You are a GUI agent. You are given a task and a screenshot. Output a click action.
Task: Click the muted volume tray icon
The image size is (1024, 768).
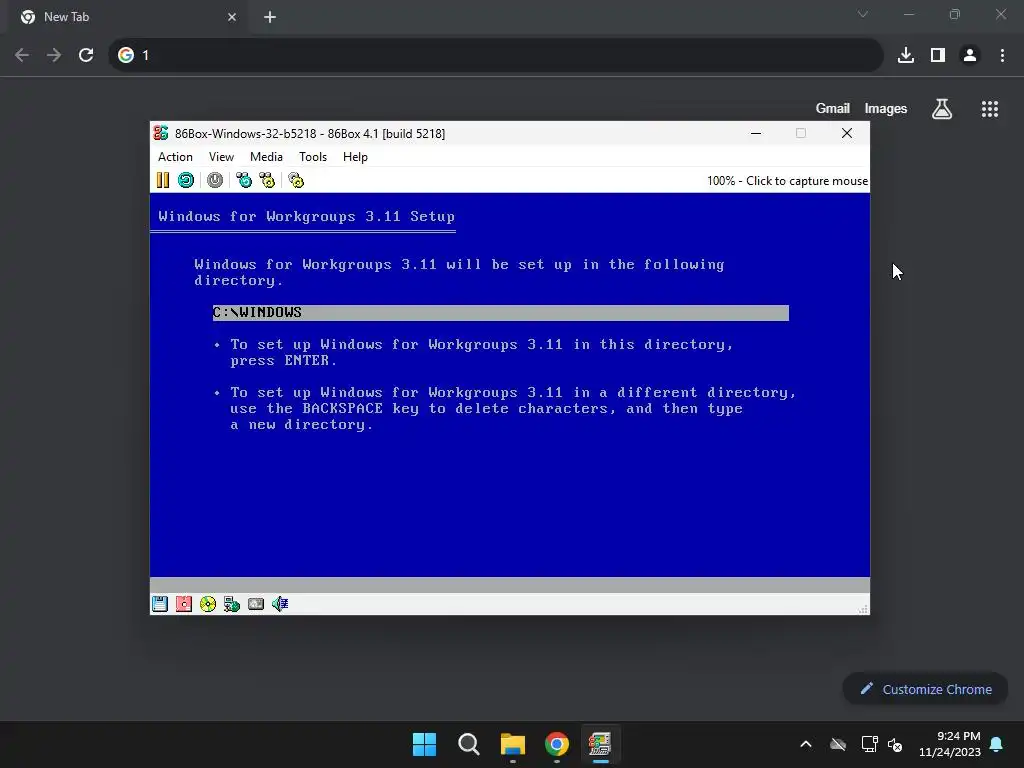point(895,744)
